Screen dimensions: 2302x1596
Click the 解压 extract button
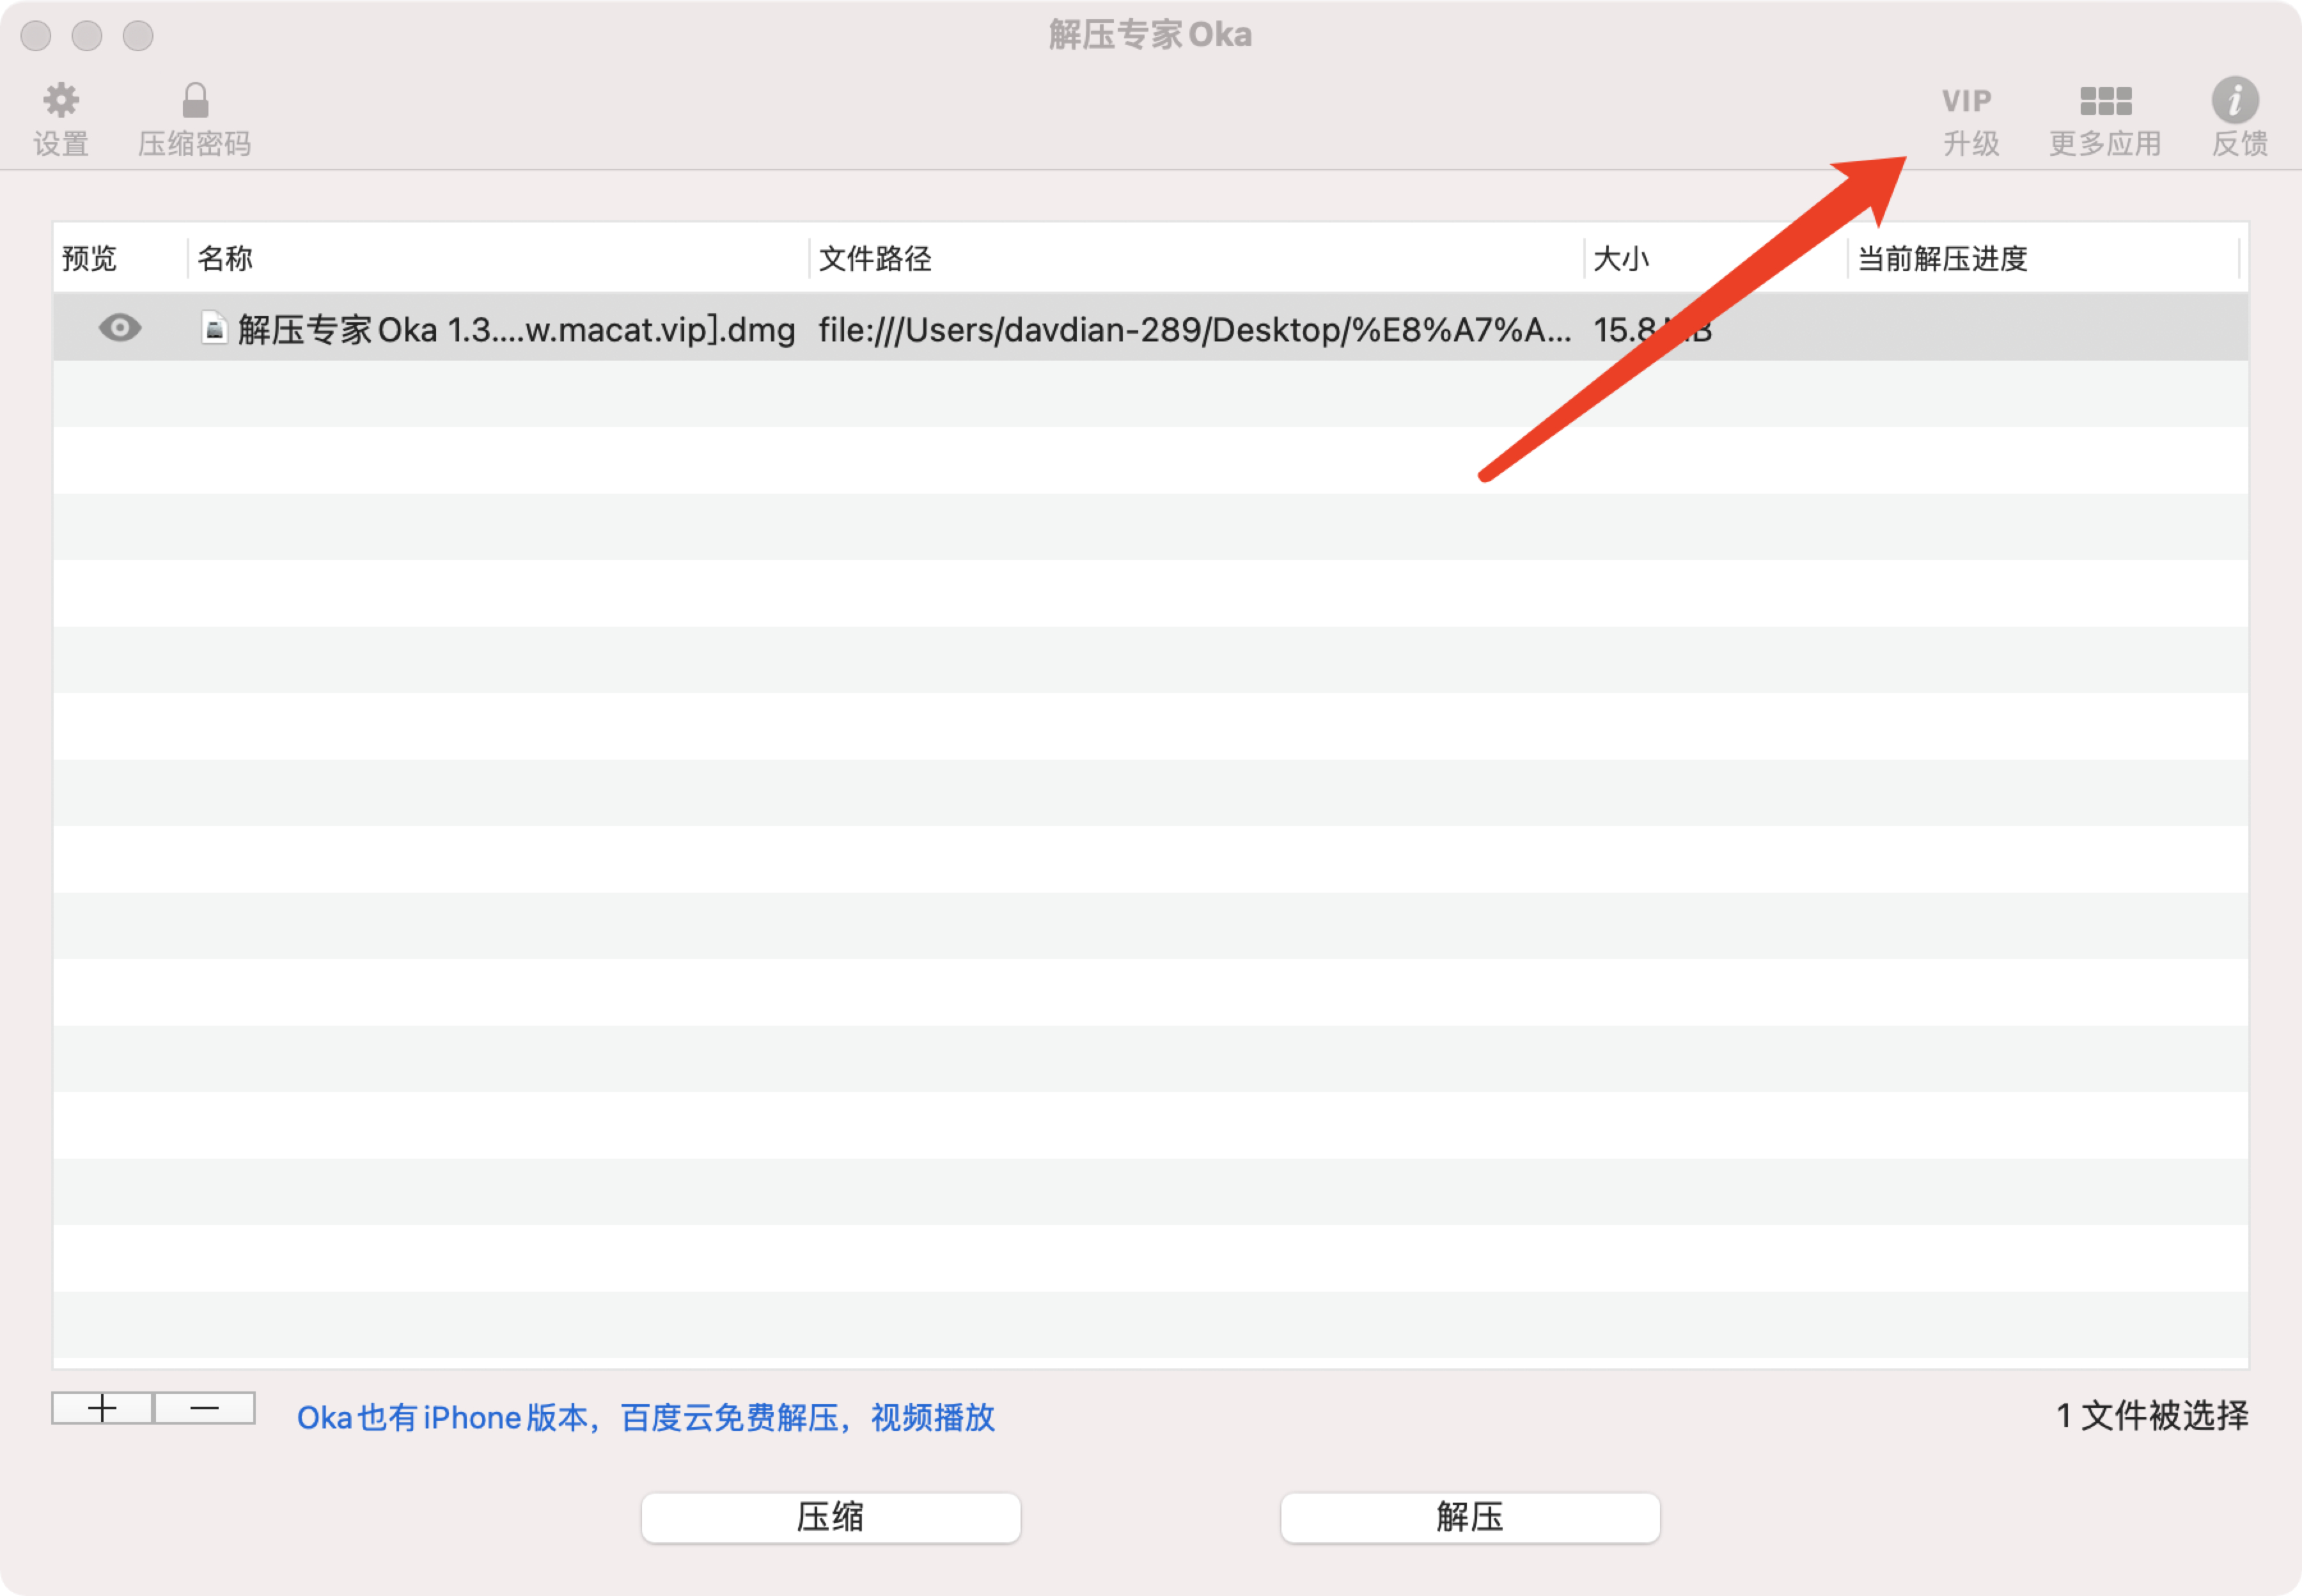coord(1470,1517)
